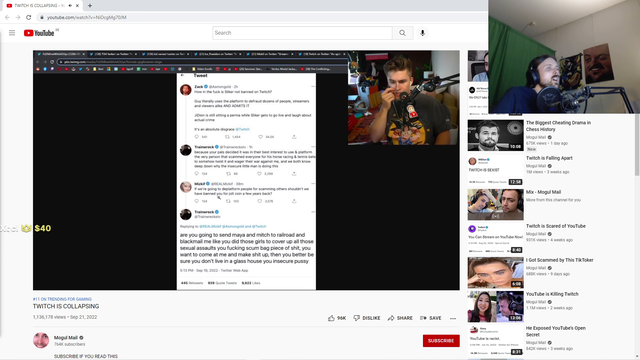Open thumbnail of chess cheating drama video
Image resolution: width=640 pixels, height=360 pixels.
496,135
